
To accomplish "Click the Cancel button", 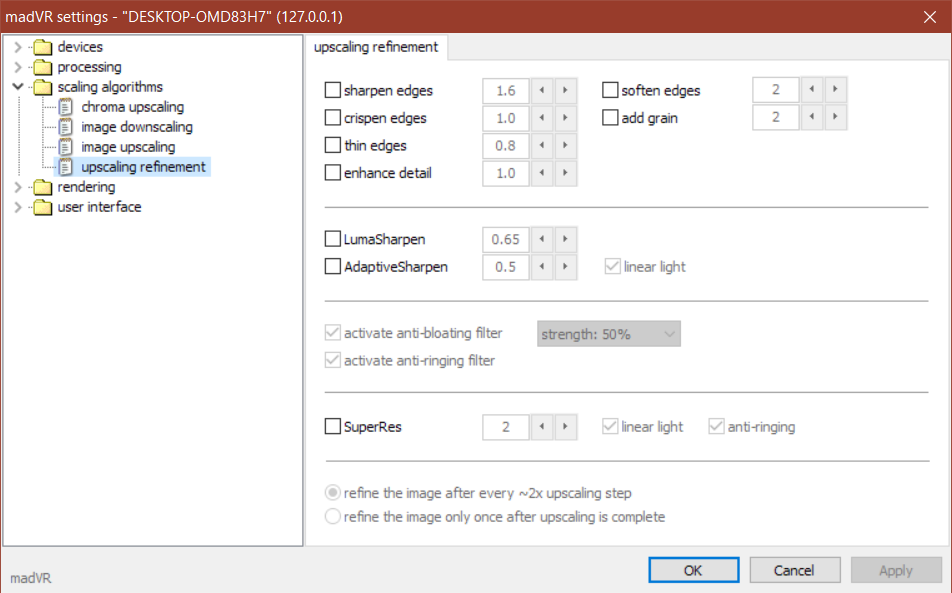I will point(794,570).
